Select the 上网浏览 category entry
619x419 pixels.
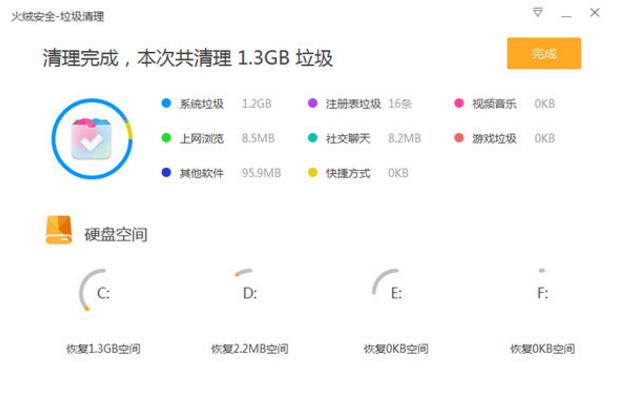[201, 139]
